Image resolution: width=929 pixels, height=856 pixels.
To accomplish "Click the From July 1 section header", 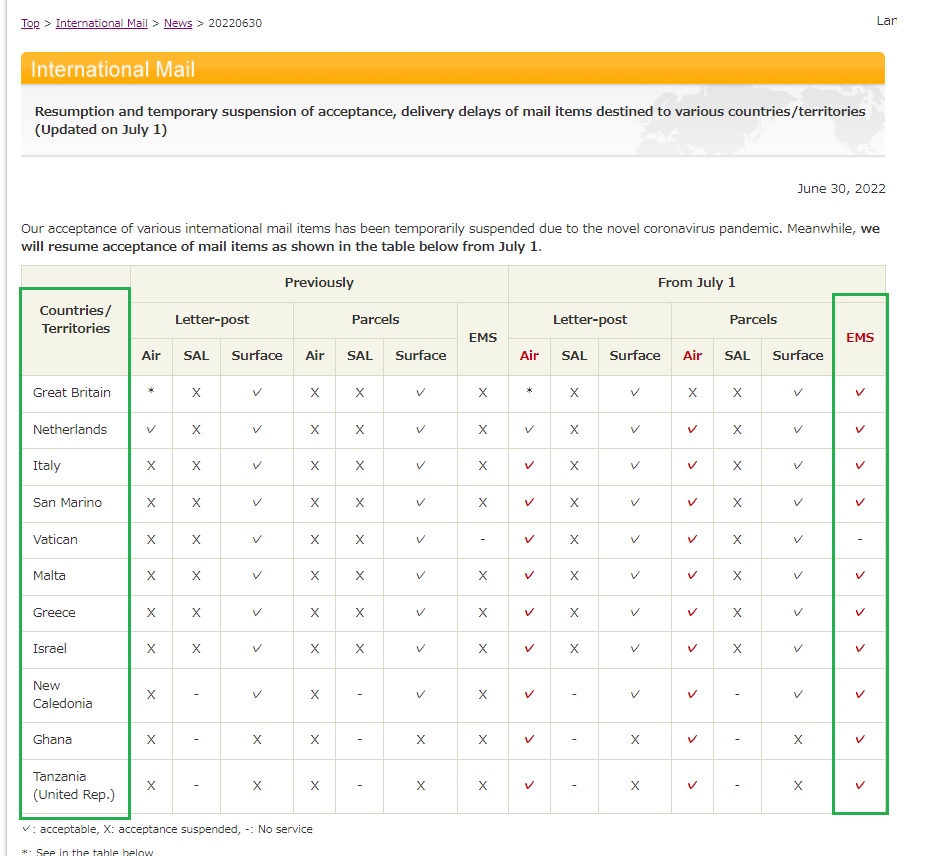I will tap(696, 283).
